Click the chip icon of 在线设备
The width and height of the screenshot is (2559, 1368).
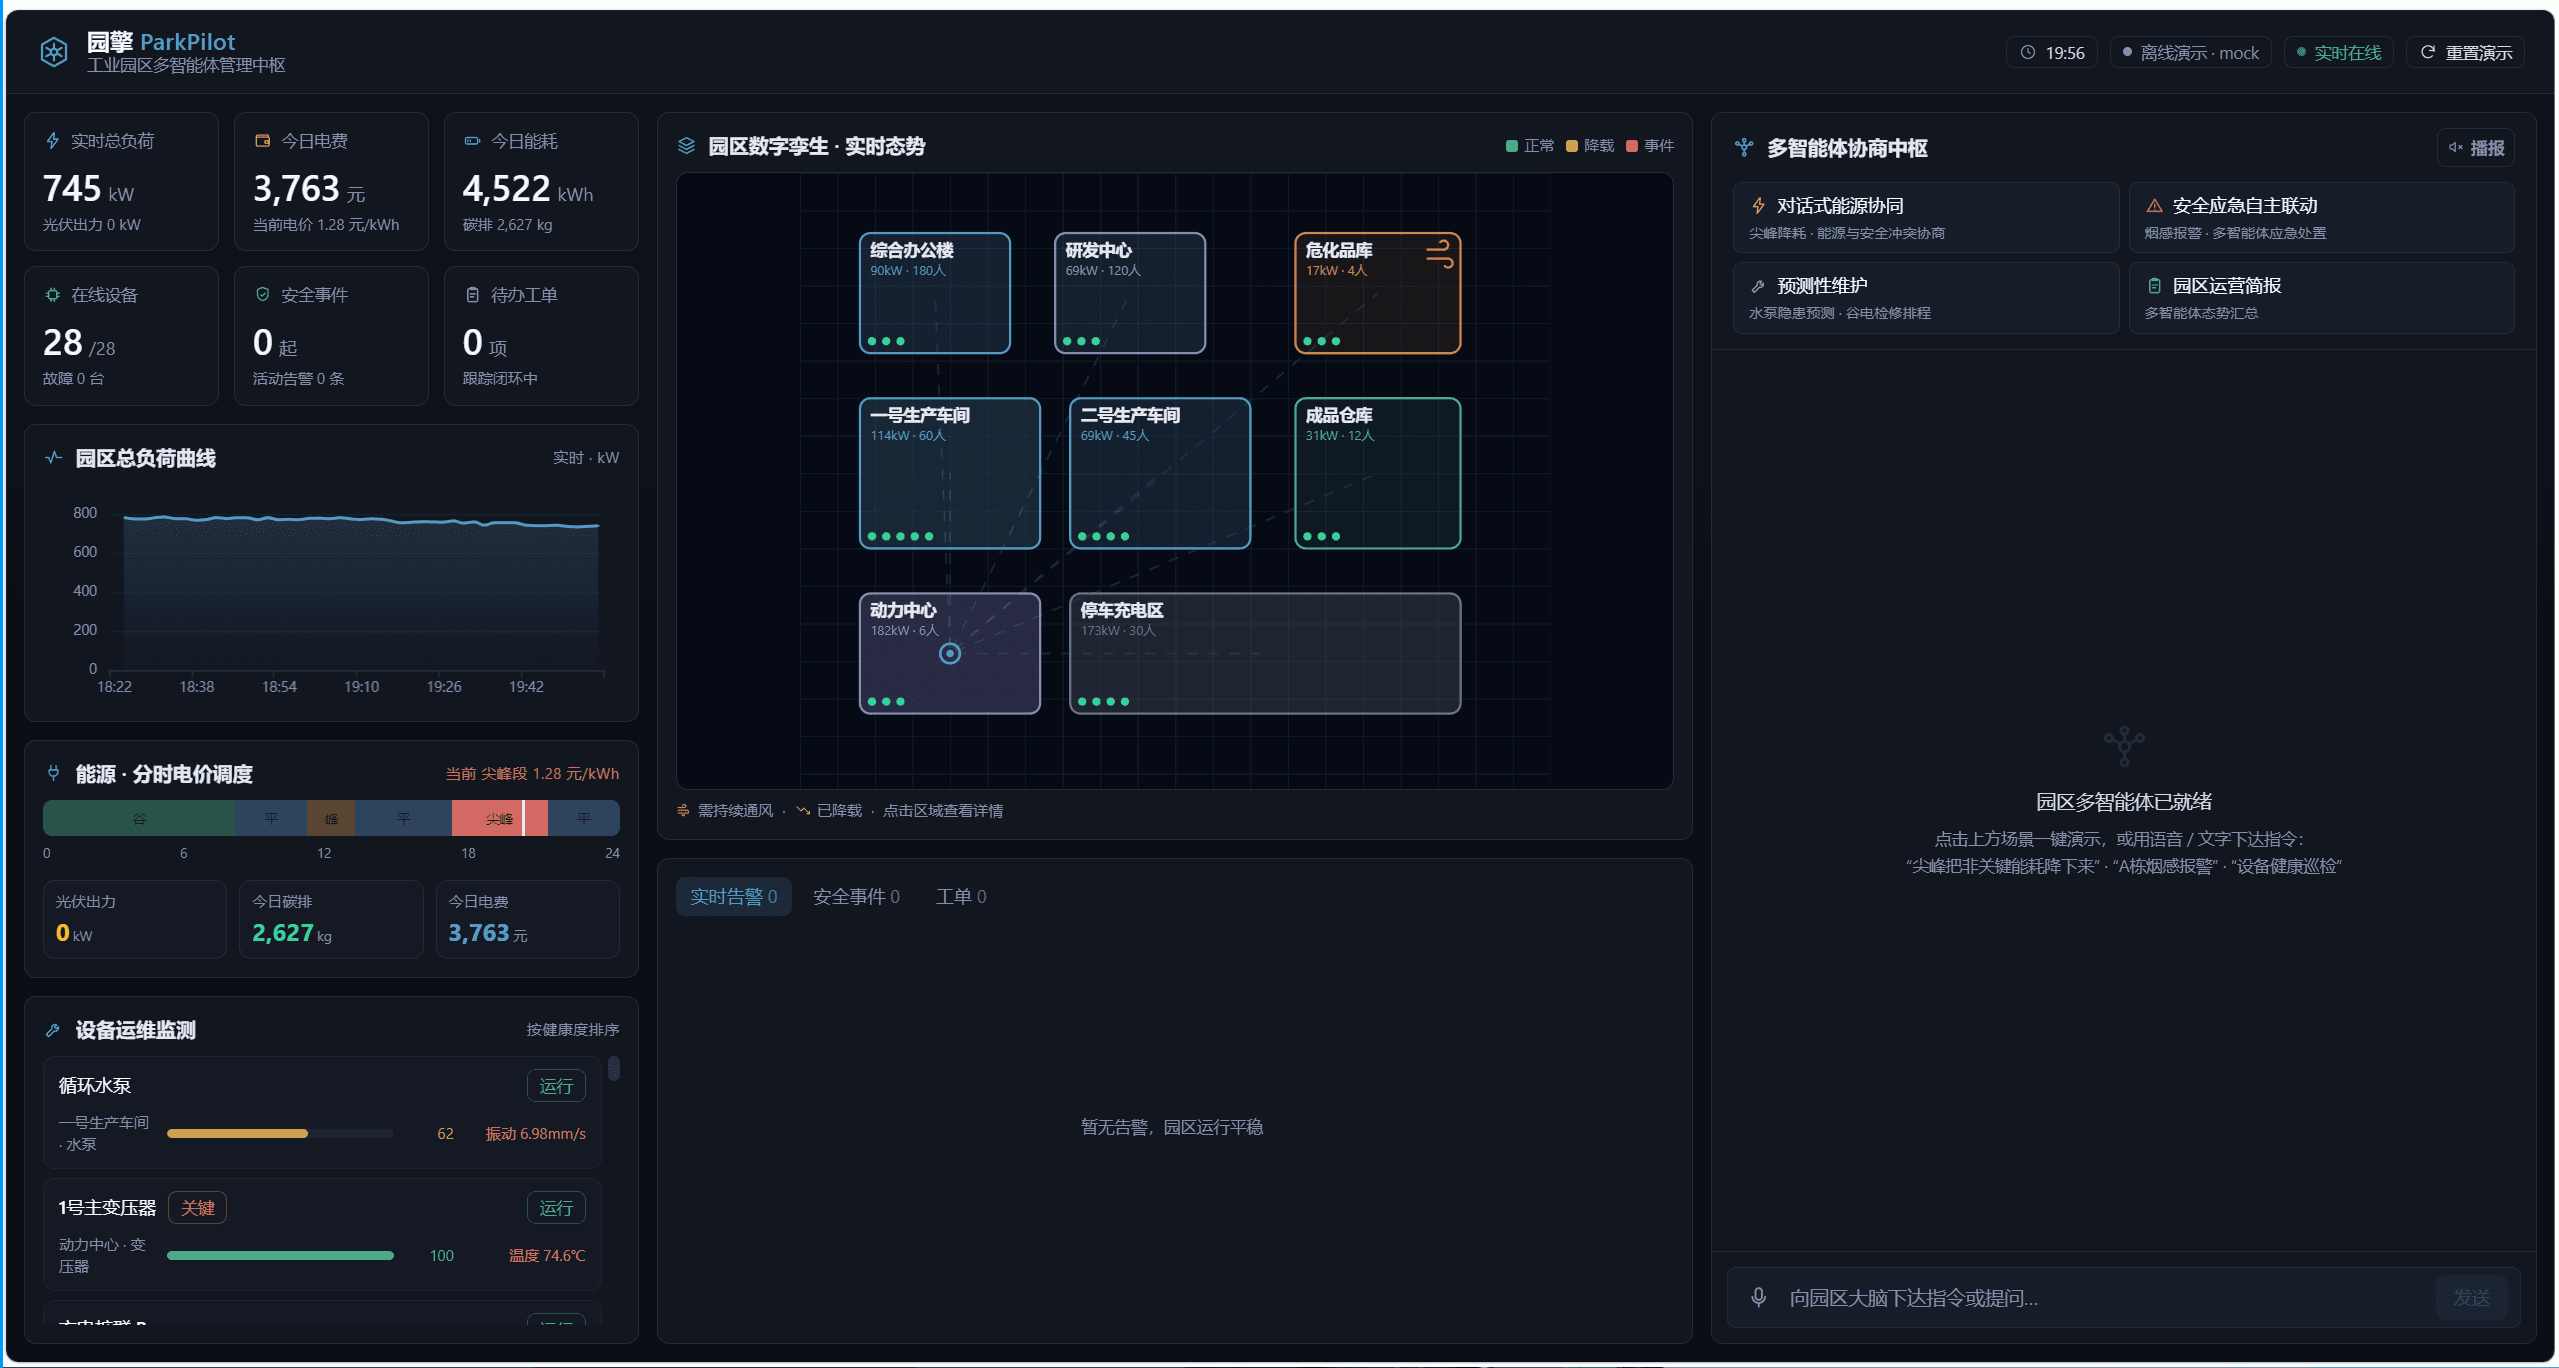pyautogui.click(x=53, y=295)
